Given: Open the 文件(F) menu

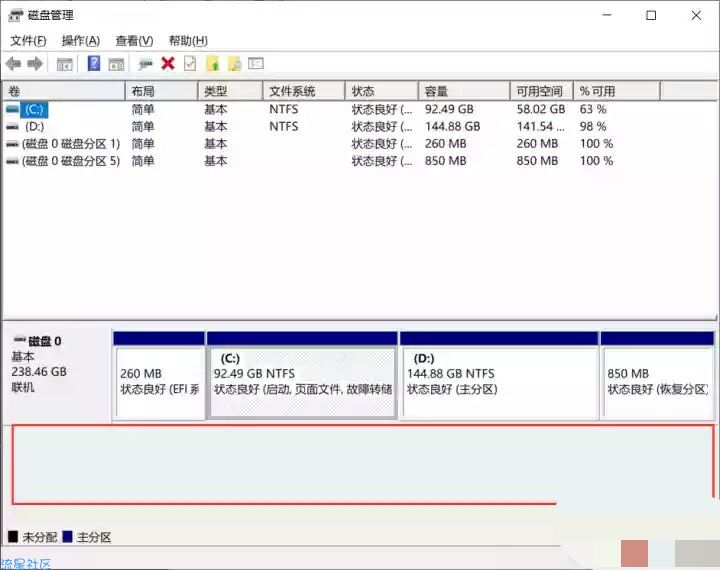Looking at the screenshot, I should click(x=28, y=41).
